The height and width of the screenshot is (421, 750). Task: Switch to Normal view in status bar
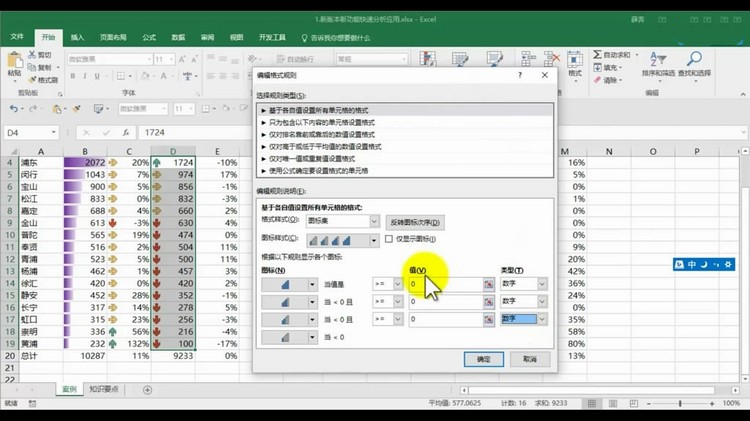point(592,403)
